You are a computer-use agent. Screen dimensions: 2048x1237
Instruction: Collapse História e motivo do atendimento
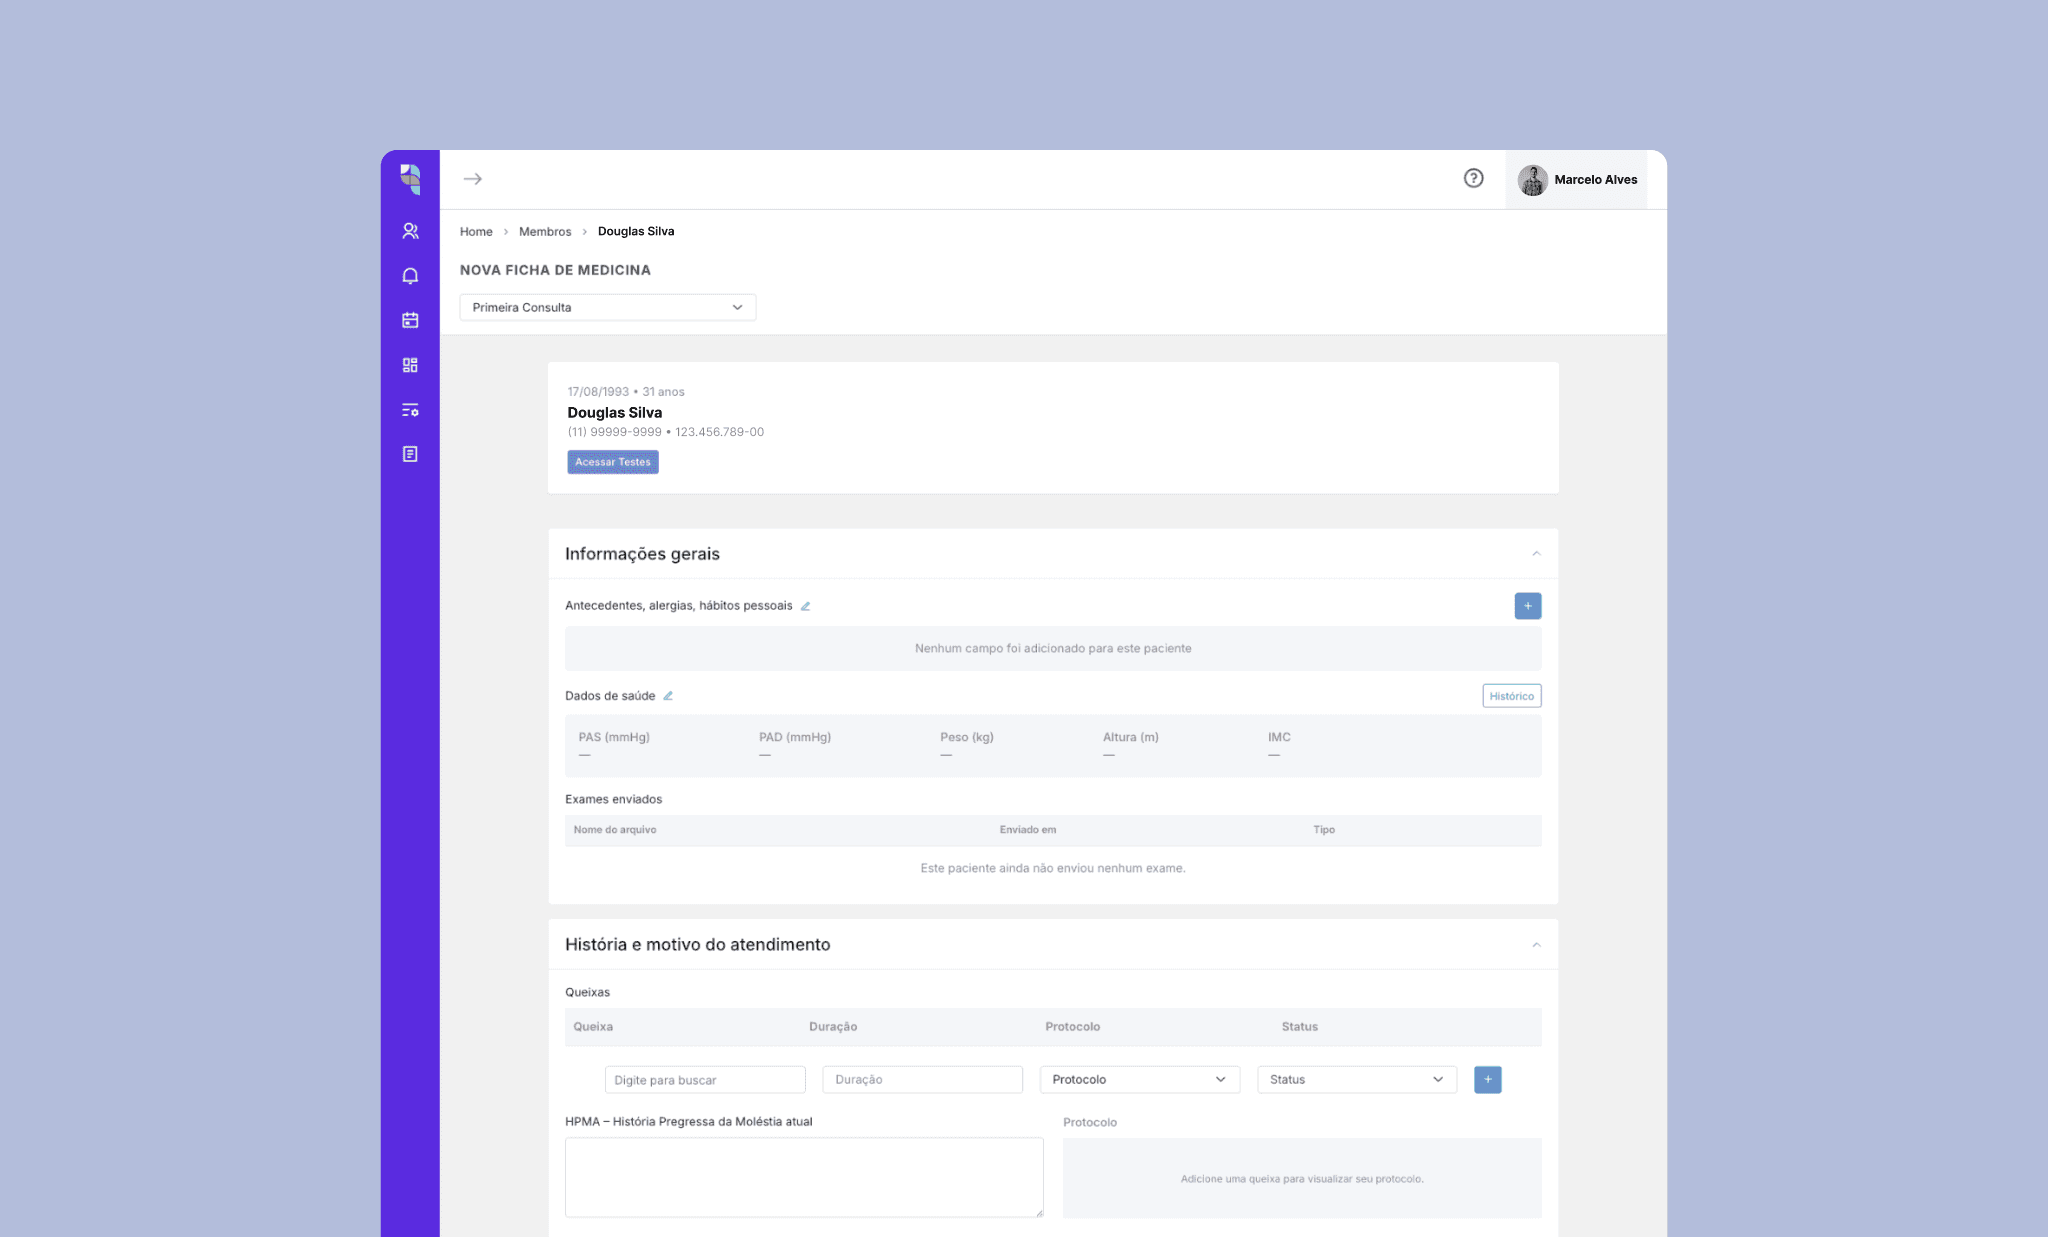tap(1536, 945)
